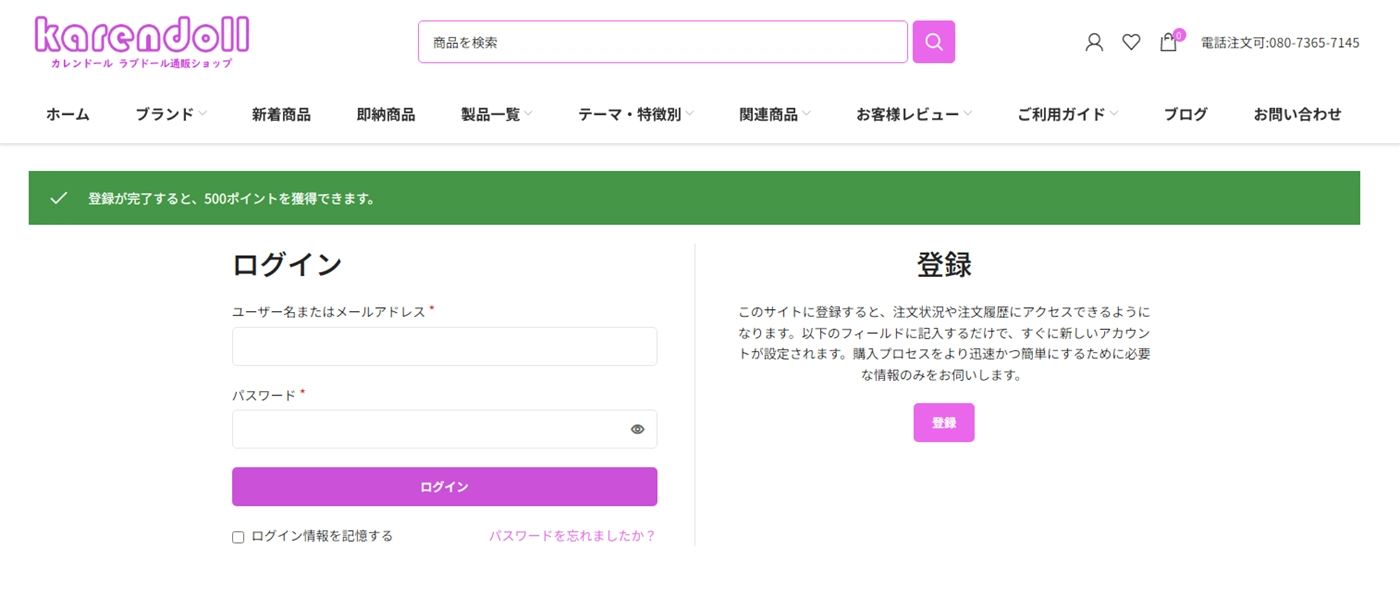This screenshot has height=600, width=1400.
Task: Open the wishlist heart icon
Action: click(1131, 42)
